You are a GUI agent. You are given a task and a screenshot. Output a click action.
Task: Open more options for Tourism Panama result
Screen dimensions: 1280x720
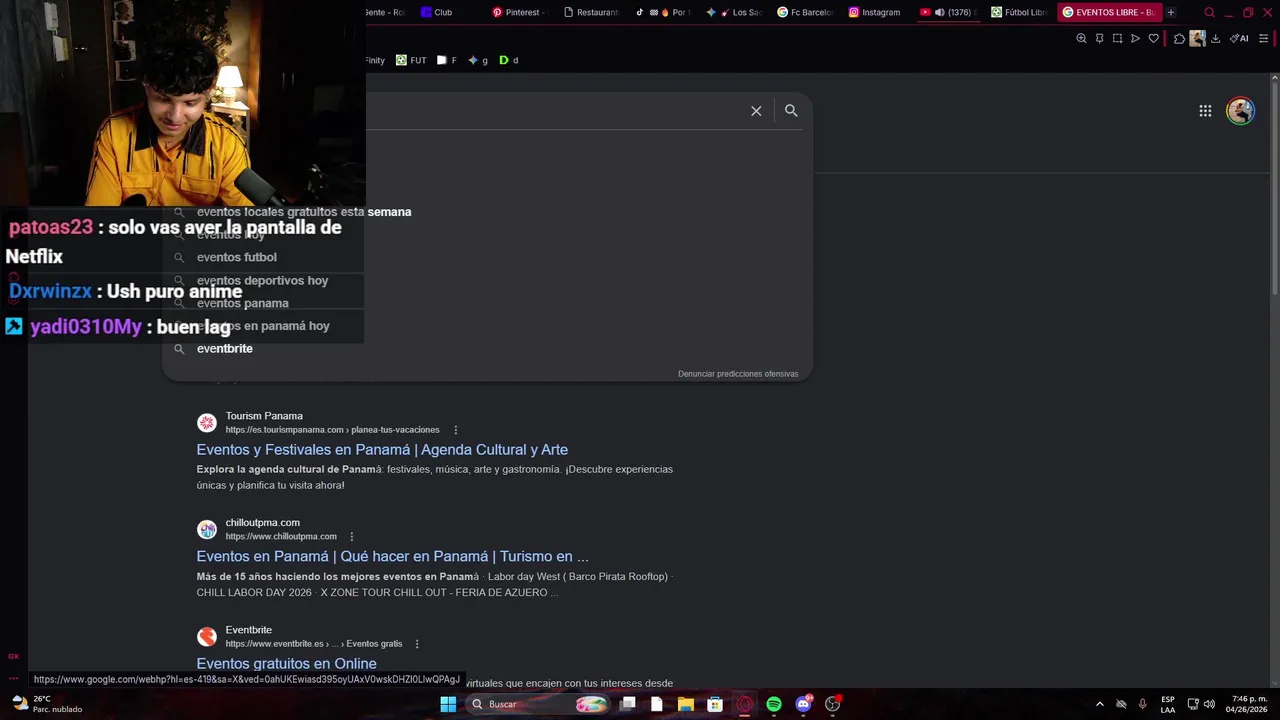click(x=456, y=430)
